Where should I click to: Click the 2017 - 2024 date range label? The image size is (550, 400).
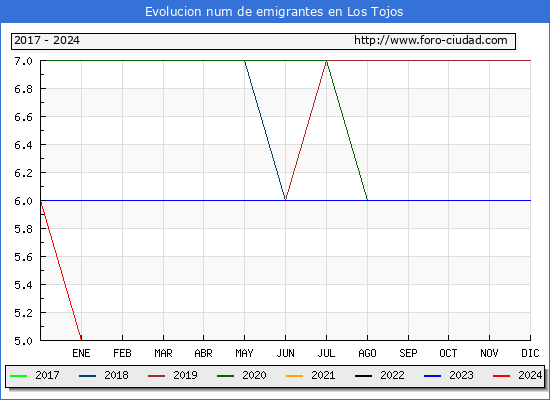point(47,40)
